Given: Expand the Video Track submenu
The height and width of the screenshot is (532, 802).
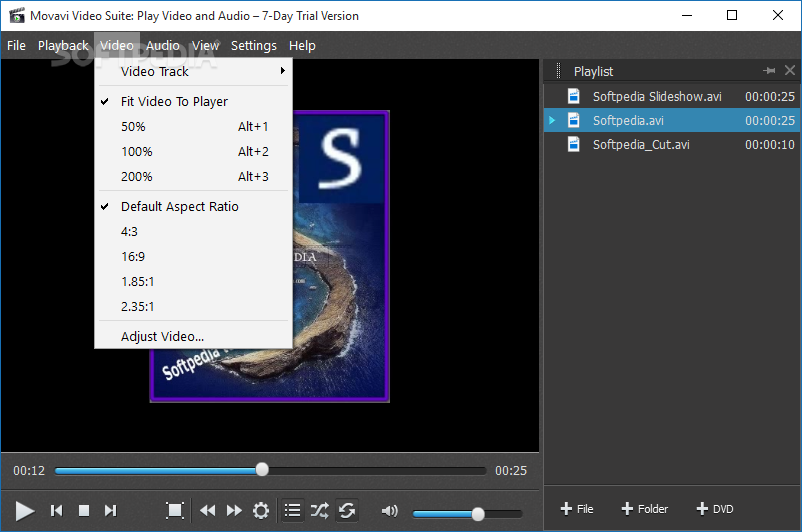Looking at the screenshot, I should coord(193,71).
